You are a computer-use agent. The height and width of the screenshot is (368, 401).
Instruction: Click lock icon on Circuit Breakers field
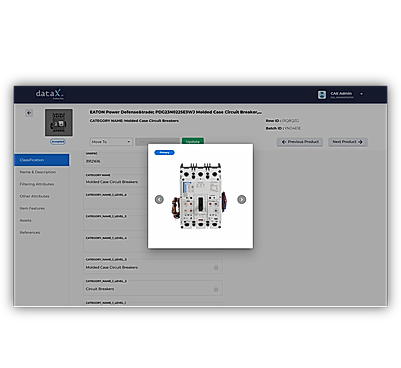pyautogui.click(x=216, y=289)
